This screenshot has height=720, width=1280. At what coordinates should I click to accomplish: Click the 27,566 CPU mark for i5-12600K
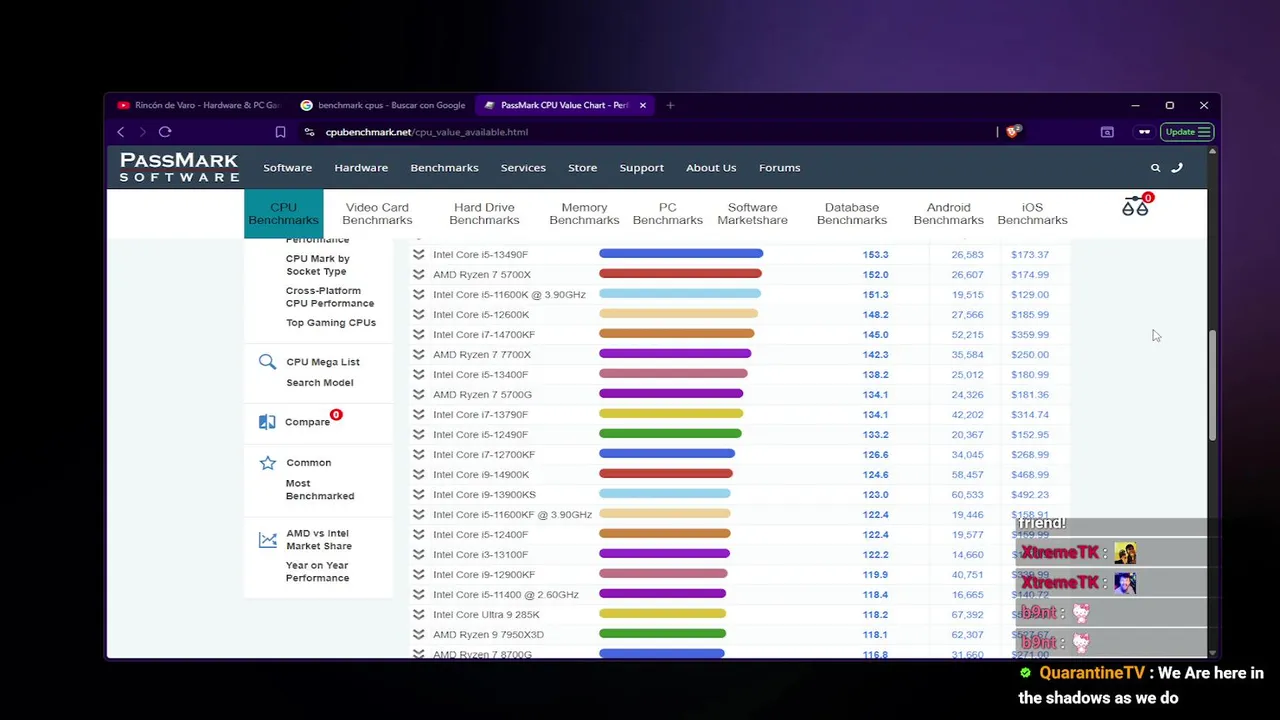pyautogui.click(x=967, y=315)
